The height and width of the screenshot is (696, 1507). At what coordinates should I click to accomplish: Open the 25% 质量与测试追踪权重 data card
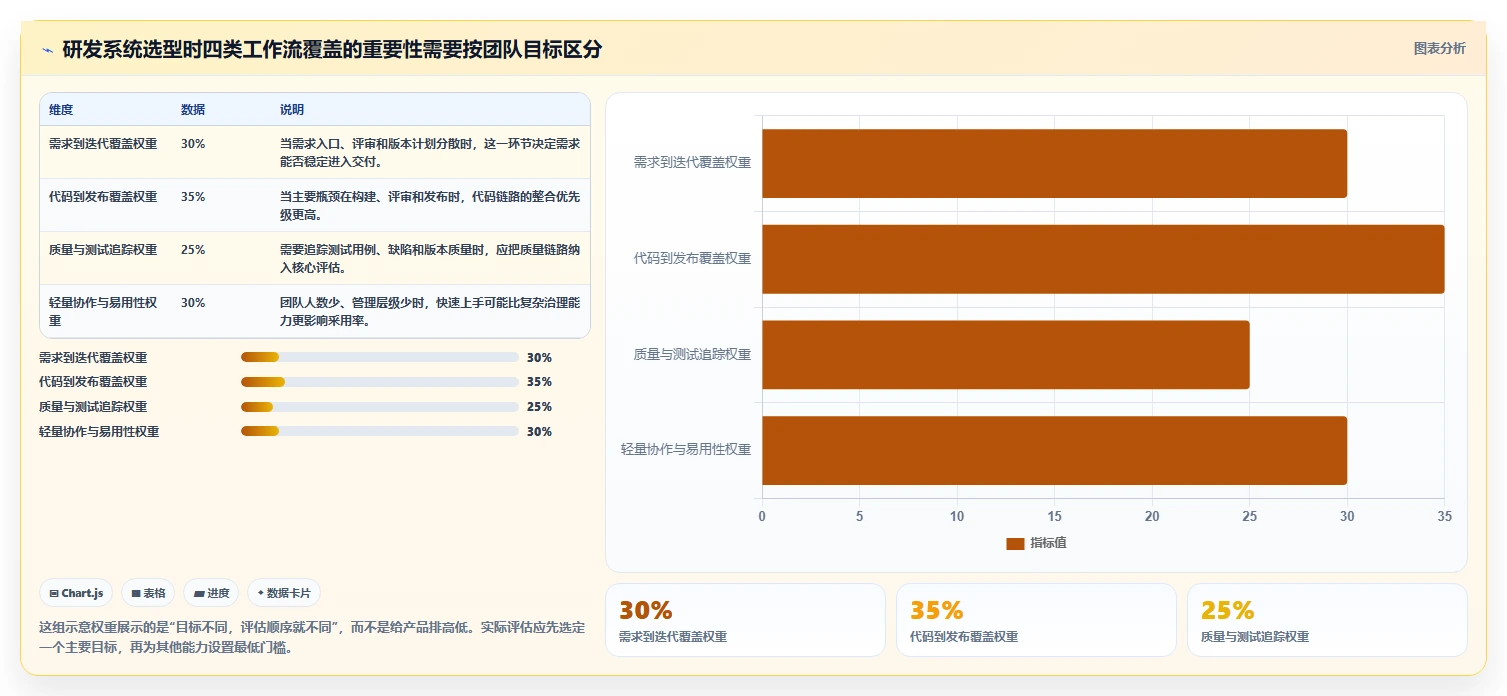click(1327, 620)
